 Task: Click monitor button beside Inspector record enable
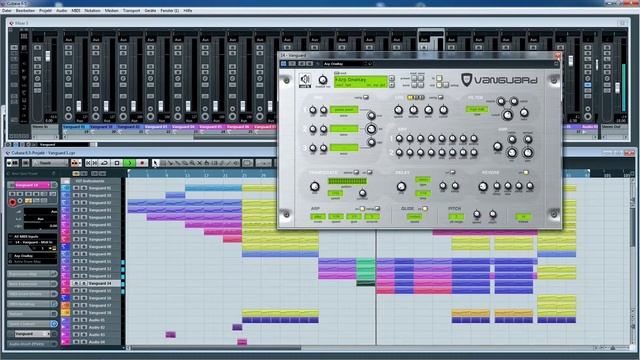(20, 201)
